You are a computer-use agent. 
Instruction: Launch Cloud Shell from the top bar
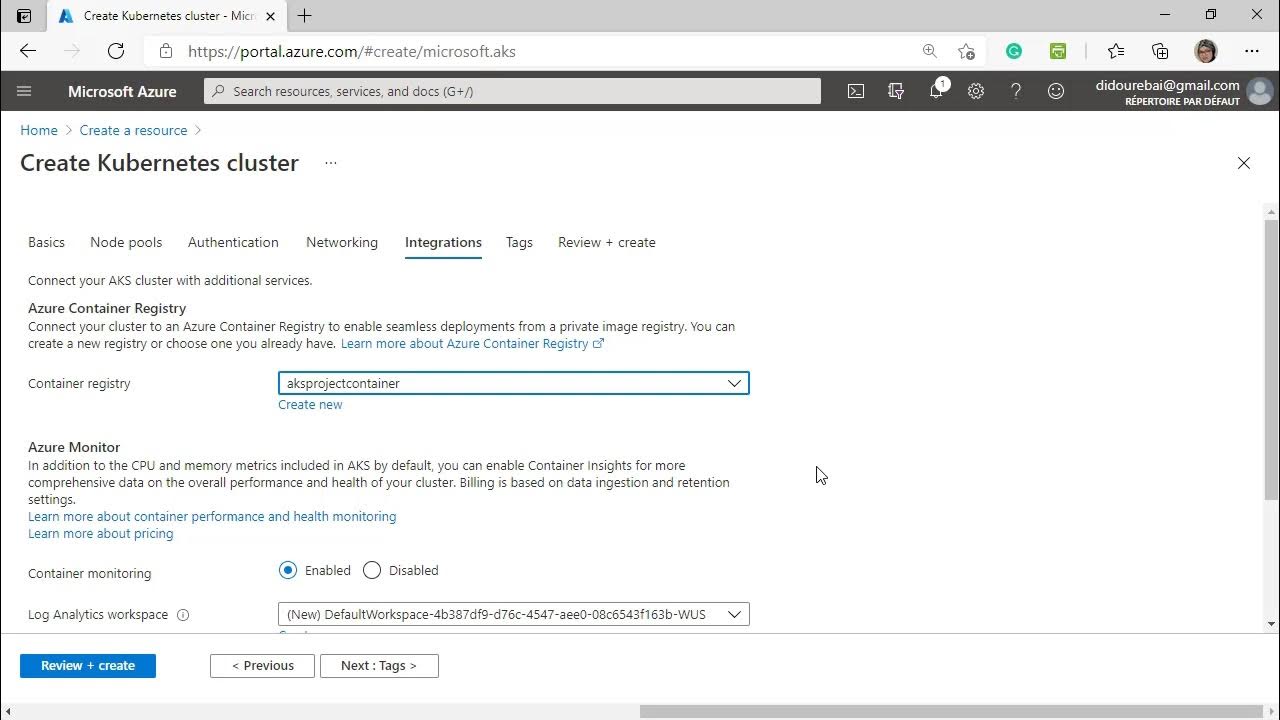(x=856, y=91)
